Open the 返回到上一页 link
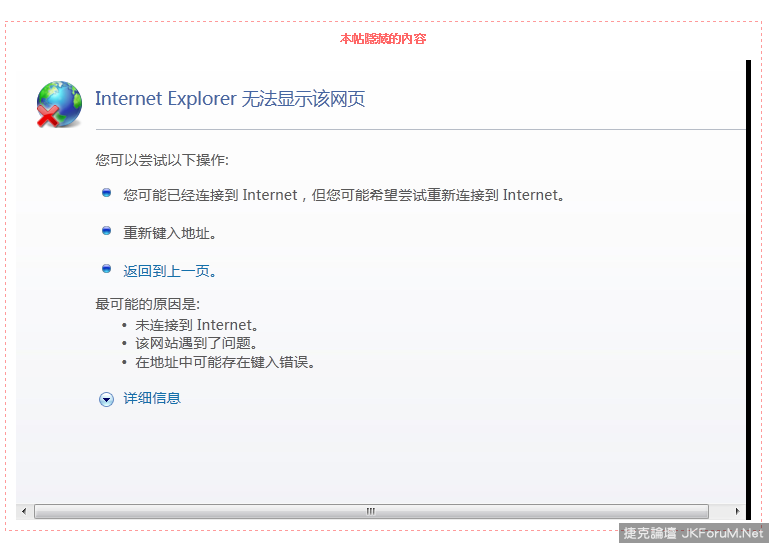The width and height of the screenshot is (774, 548). (170, 271)
